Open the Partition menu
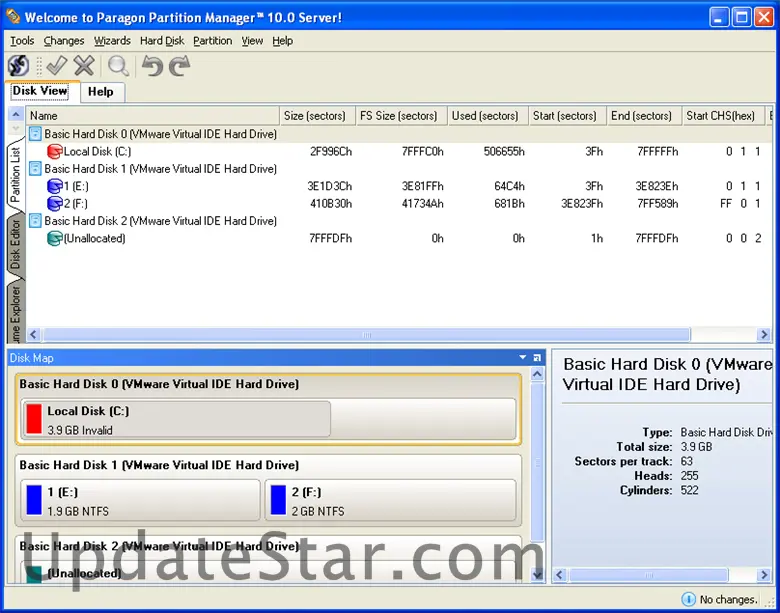The image size is (780, 613). coord(212,41)
